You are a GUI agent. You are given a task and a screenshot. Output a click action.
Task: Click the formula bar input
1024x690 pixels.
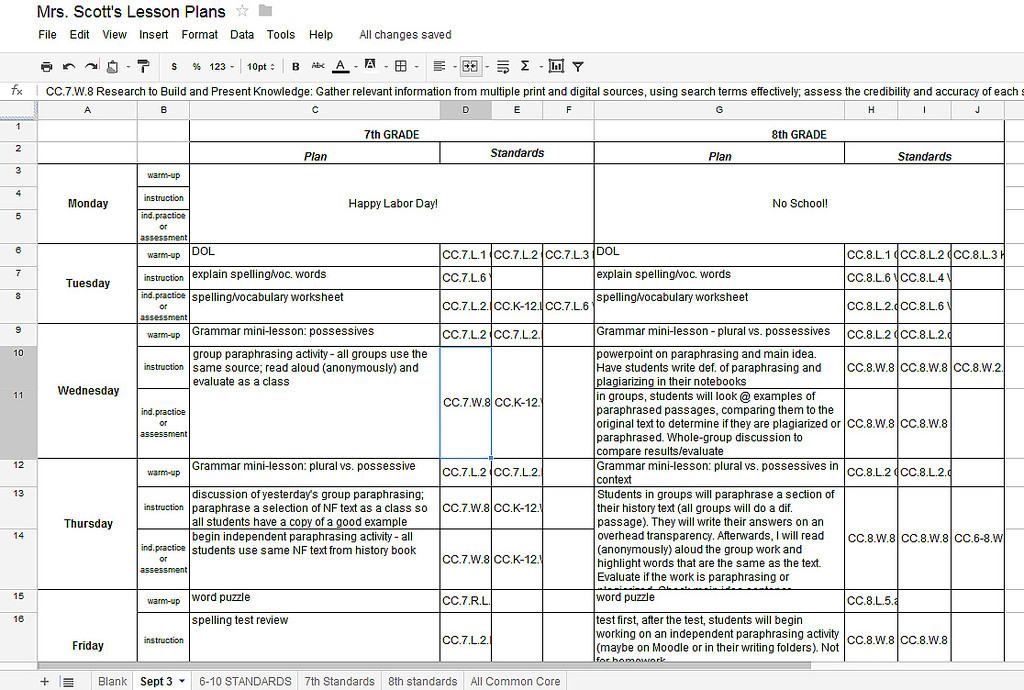tap(530, 91)
